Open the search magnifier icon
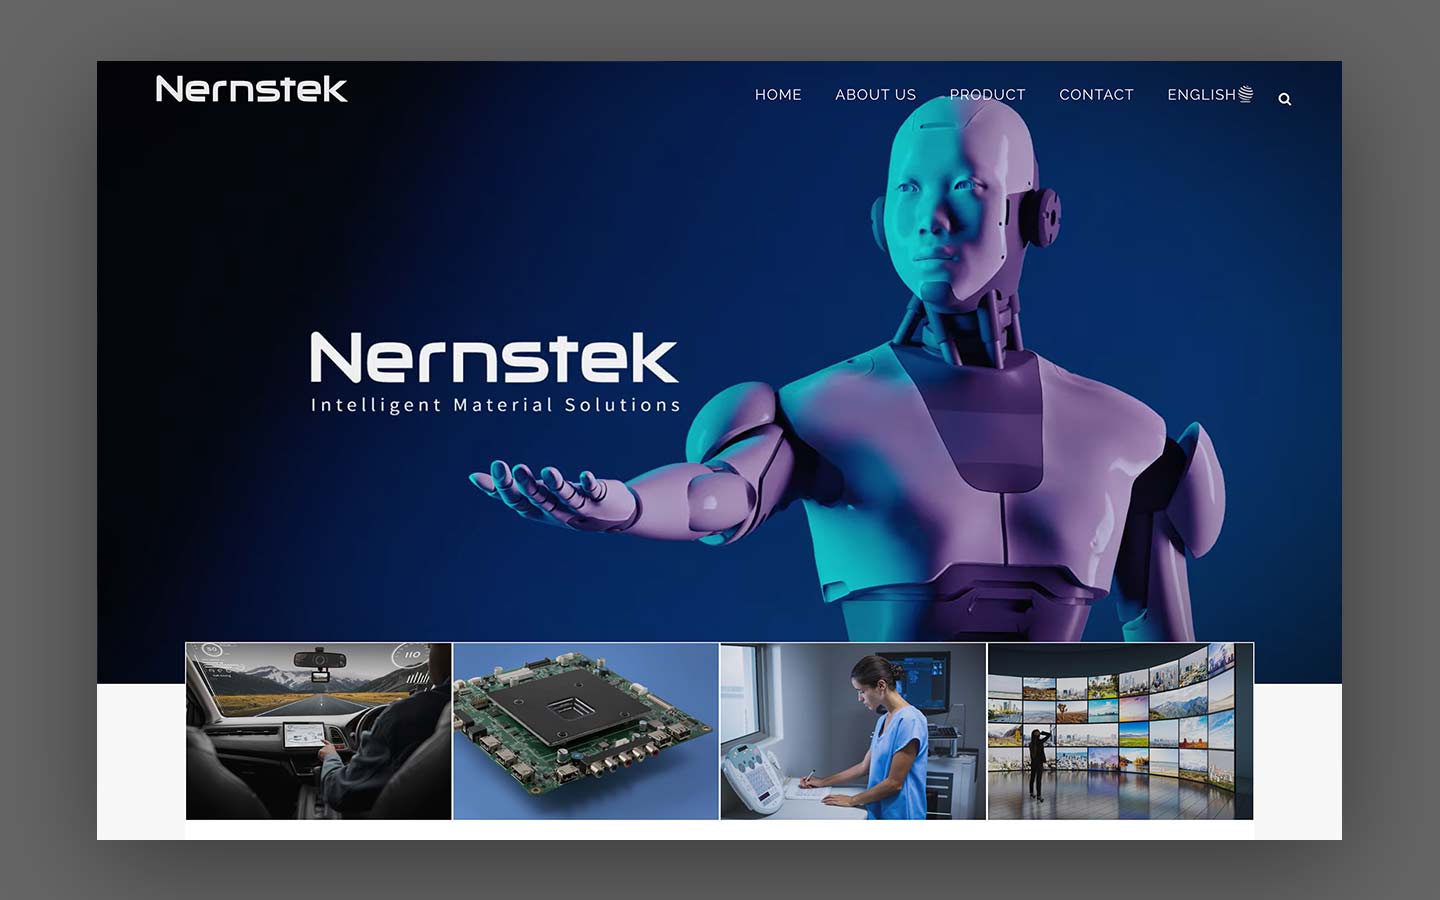 [x=1285, y=99]
